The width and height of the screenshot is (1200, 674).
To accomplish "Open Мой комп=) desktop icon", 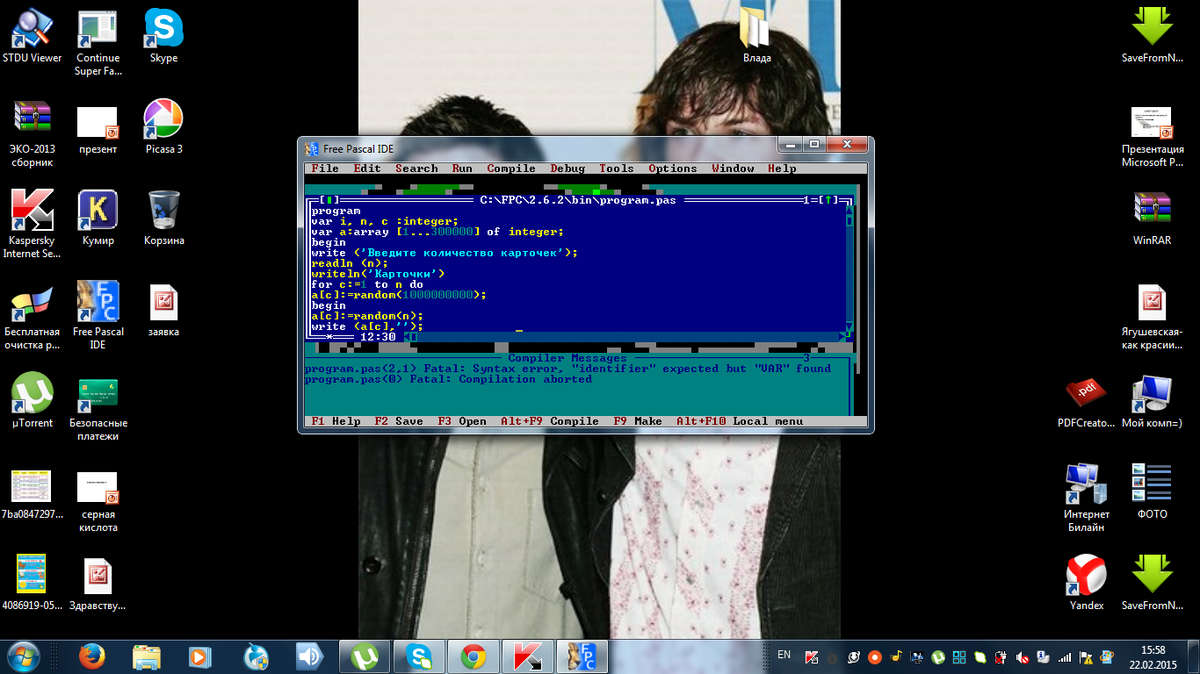I will tap(1151, 402).
